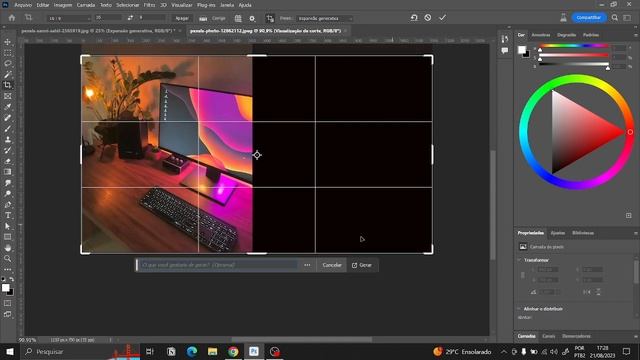Click the foreground color swatch in the toolbox

(5, 288)
